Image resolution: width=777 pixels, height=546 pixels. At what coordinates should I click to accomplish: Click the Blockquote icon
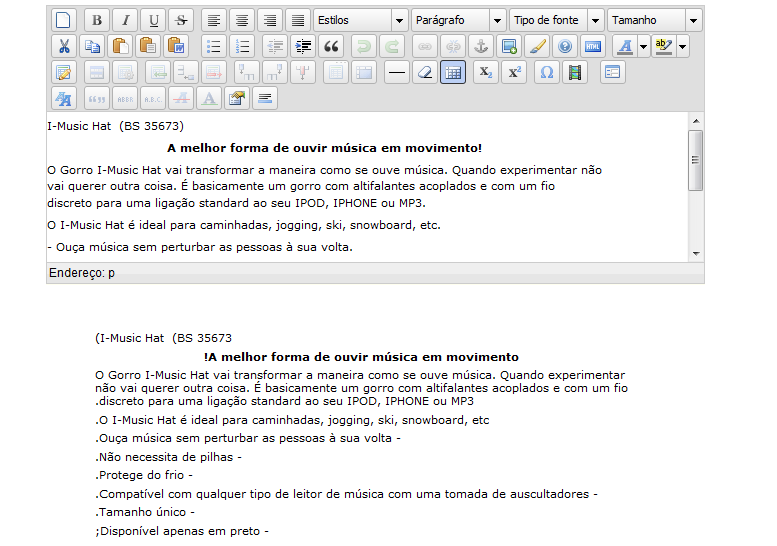click(331, 47)
